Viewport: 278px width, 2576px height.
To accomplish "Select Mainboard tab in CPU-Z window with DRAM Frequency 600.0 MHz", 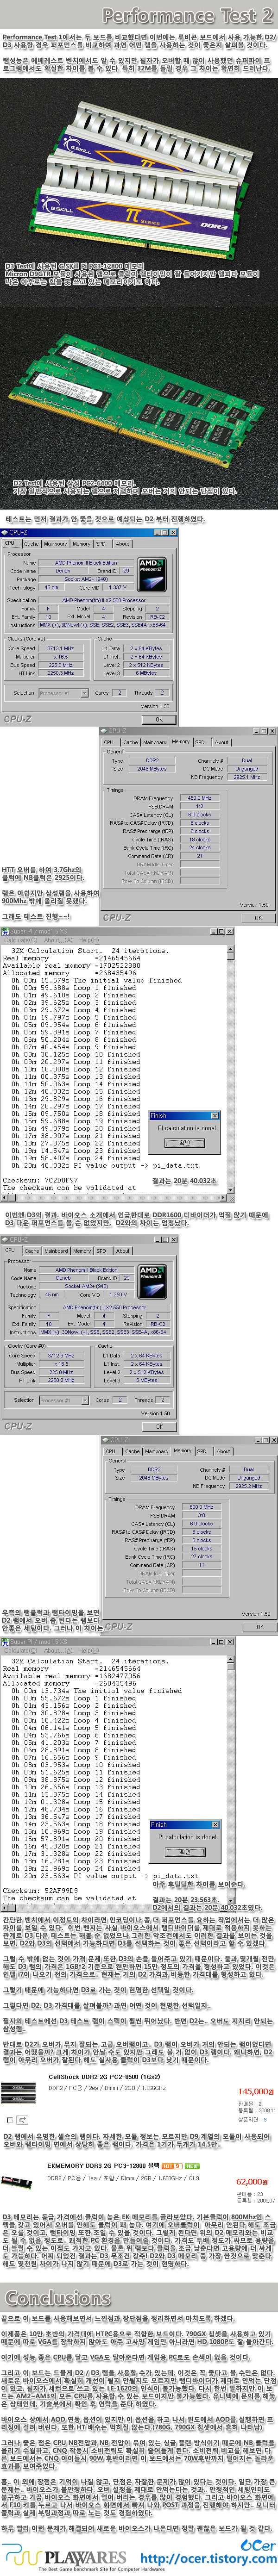I will tap(156, 1450).
